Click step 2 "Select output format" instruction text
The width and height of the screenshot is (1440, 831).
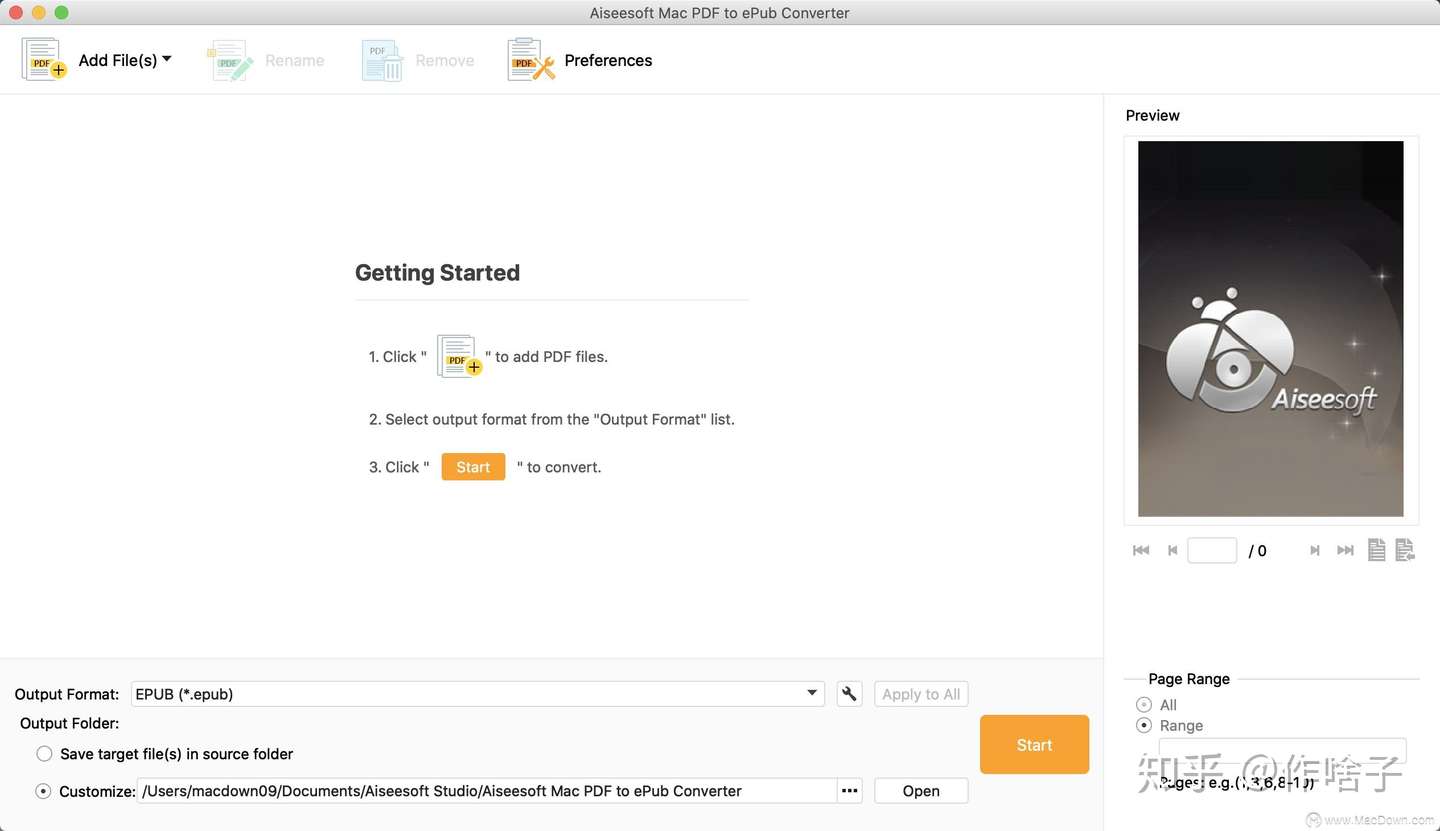point(552,419)
